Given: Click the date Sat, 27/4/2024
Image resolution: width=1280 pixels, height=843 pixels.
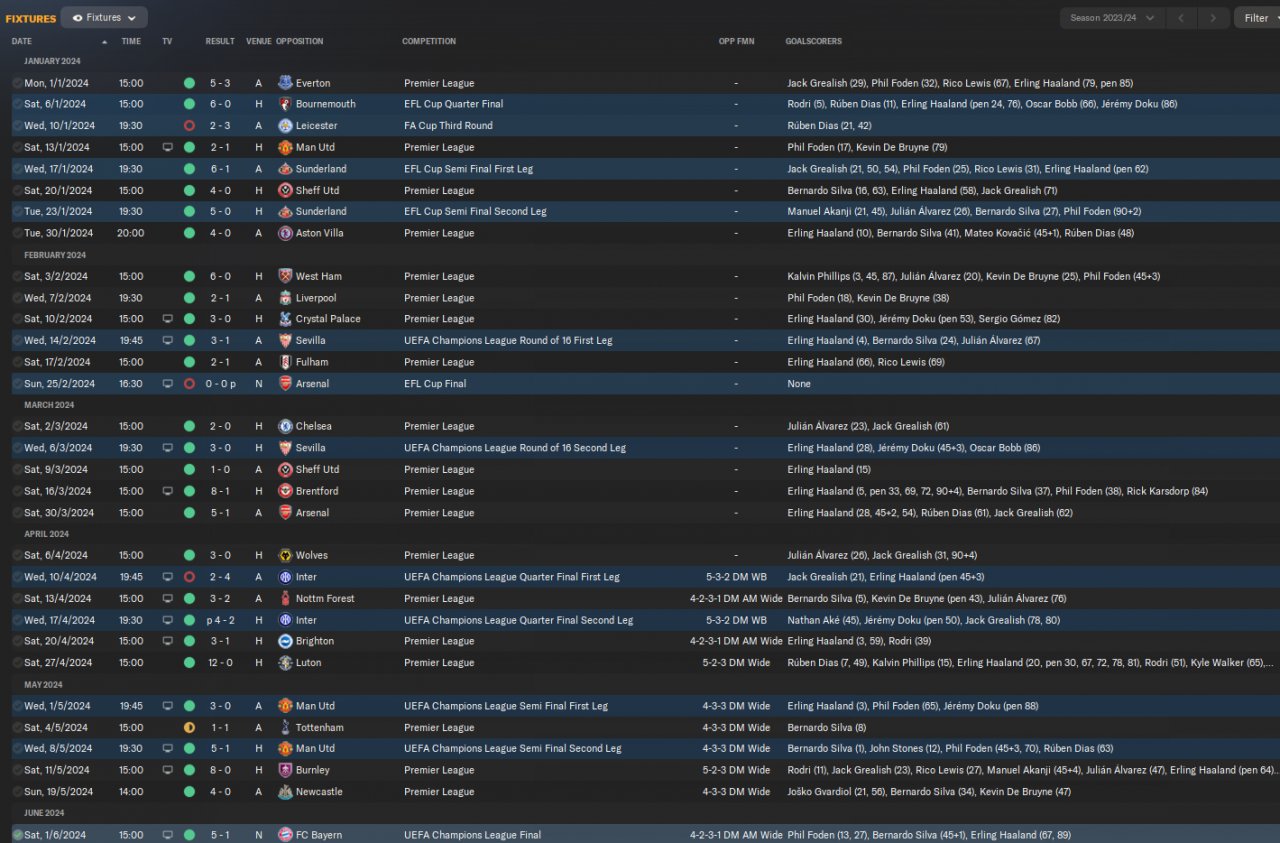Looking at the screenshot, I should [x=58, y=663].
